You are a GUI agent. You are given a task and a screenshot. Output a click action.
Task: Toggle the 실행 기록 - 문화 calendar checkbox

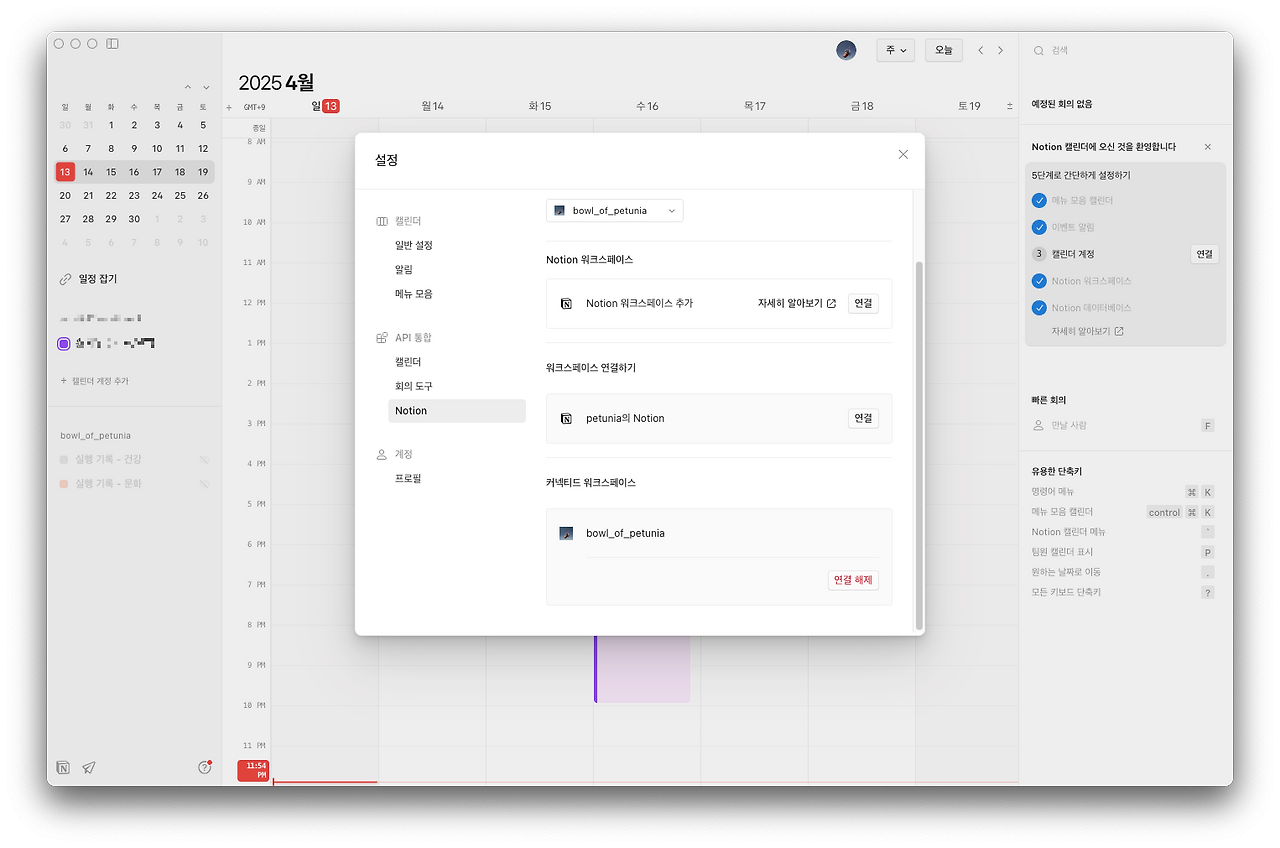pyautogui.click(x=64, y=484)
